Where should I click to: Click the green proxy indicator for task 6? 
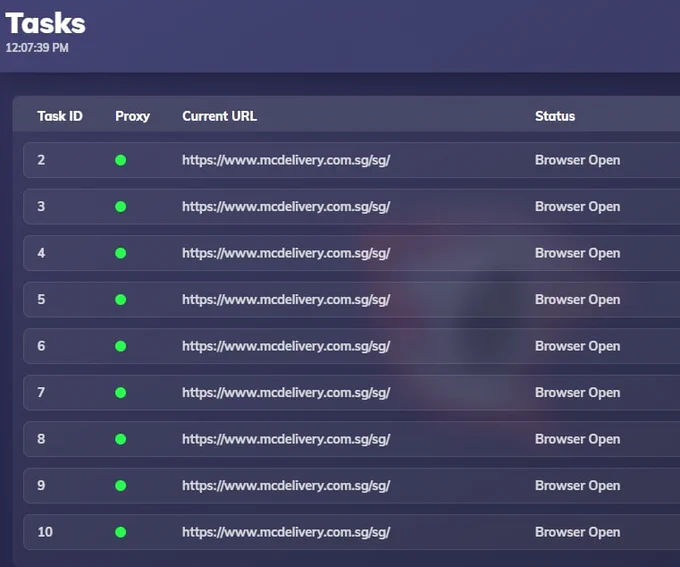(x=121, y=346)
